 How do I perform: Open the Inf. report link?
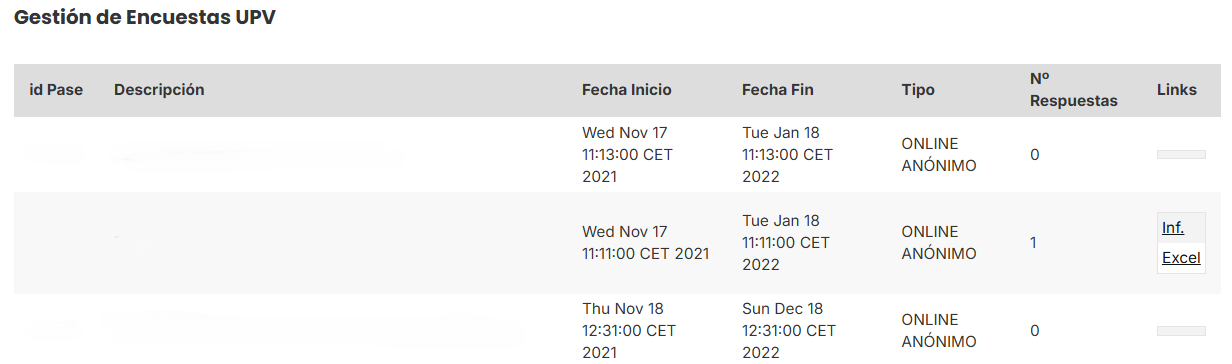[x=1173, y=228]
